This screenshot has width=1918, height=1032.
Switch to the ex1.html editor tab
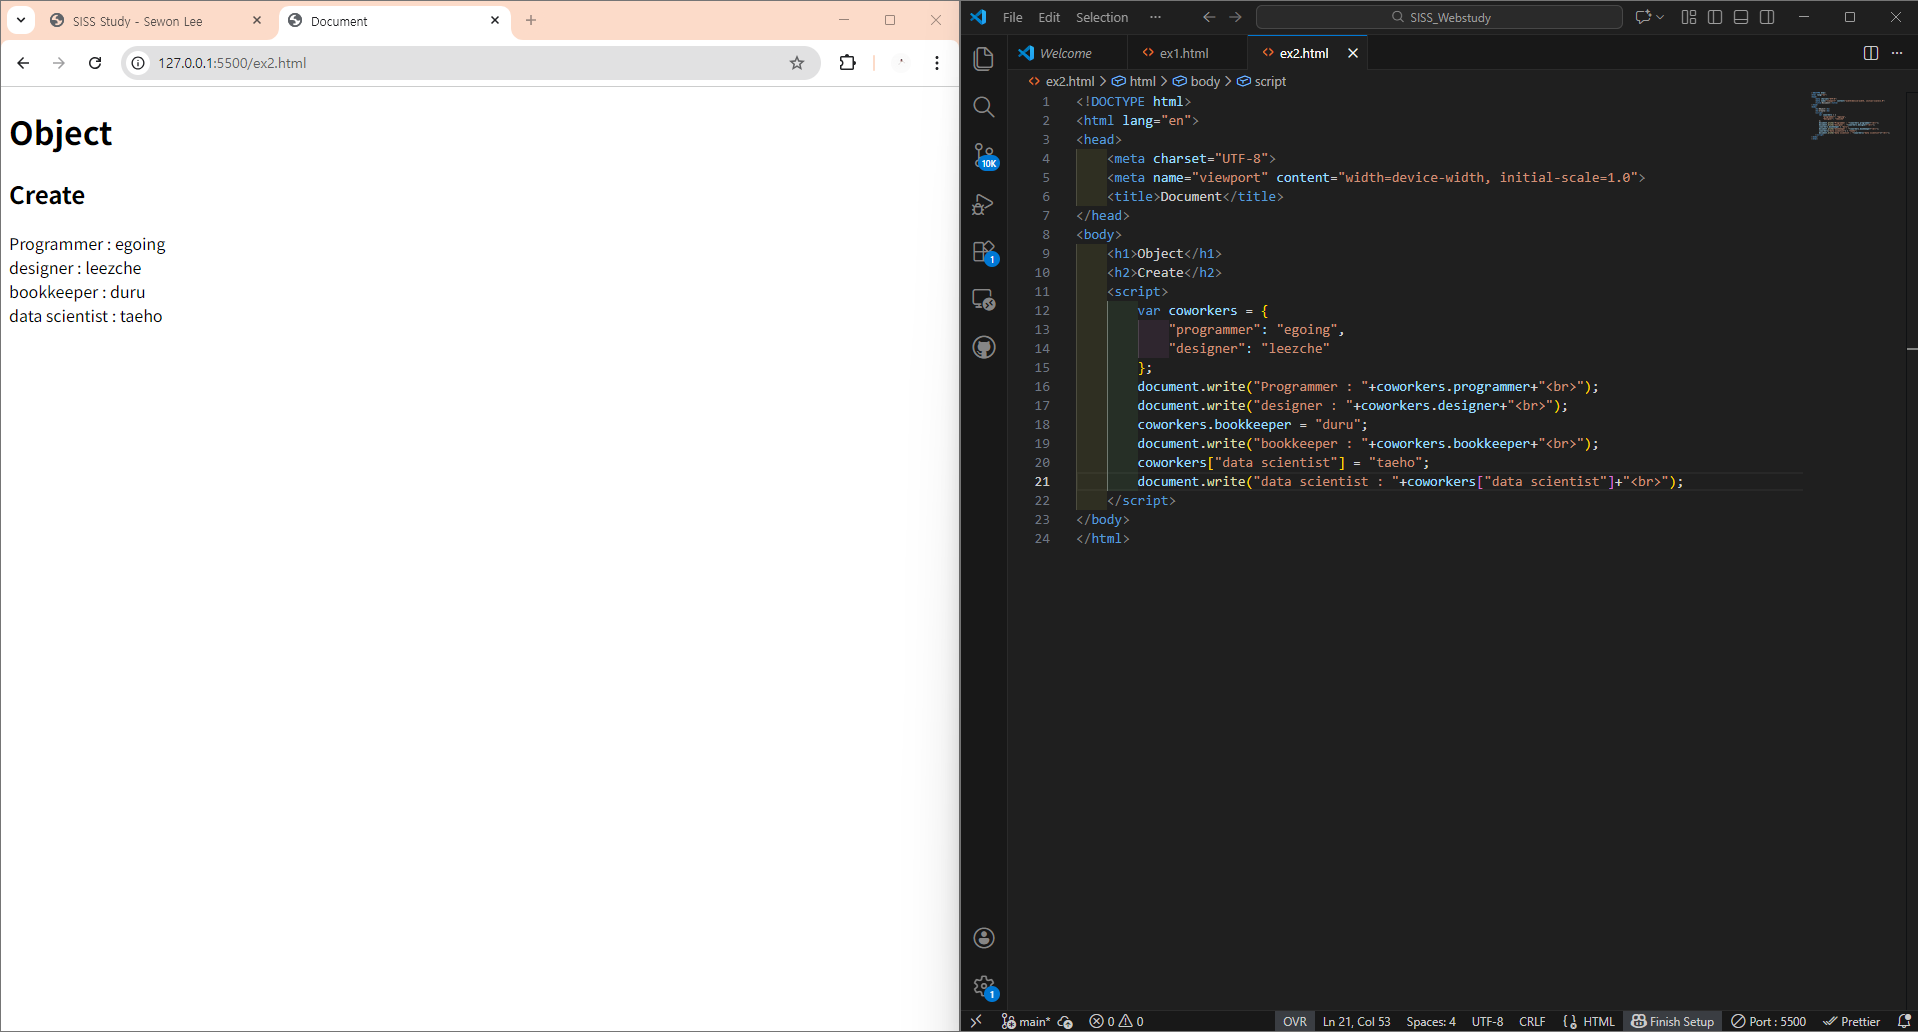click(x=1184, y=53)
